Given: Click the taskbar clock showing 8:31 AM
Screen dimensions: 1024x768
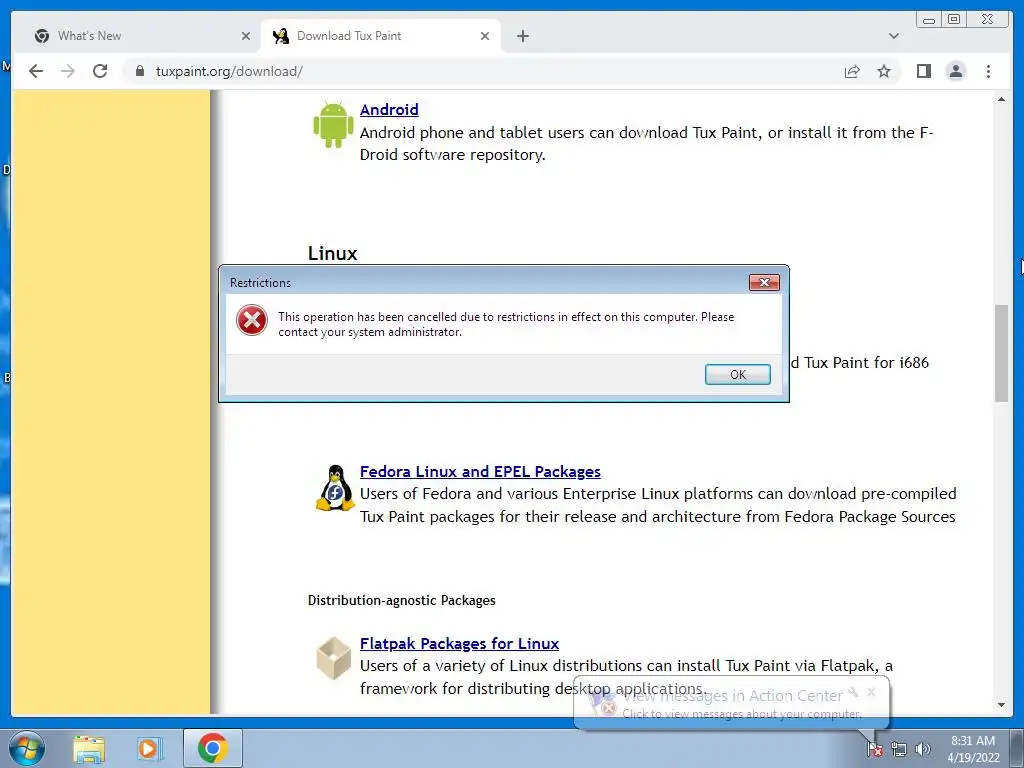Looking at the screenshot, I should [x=973, y=749].
